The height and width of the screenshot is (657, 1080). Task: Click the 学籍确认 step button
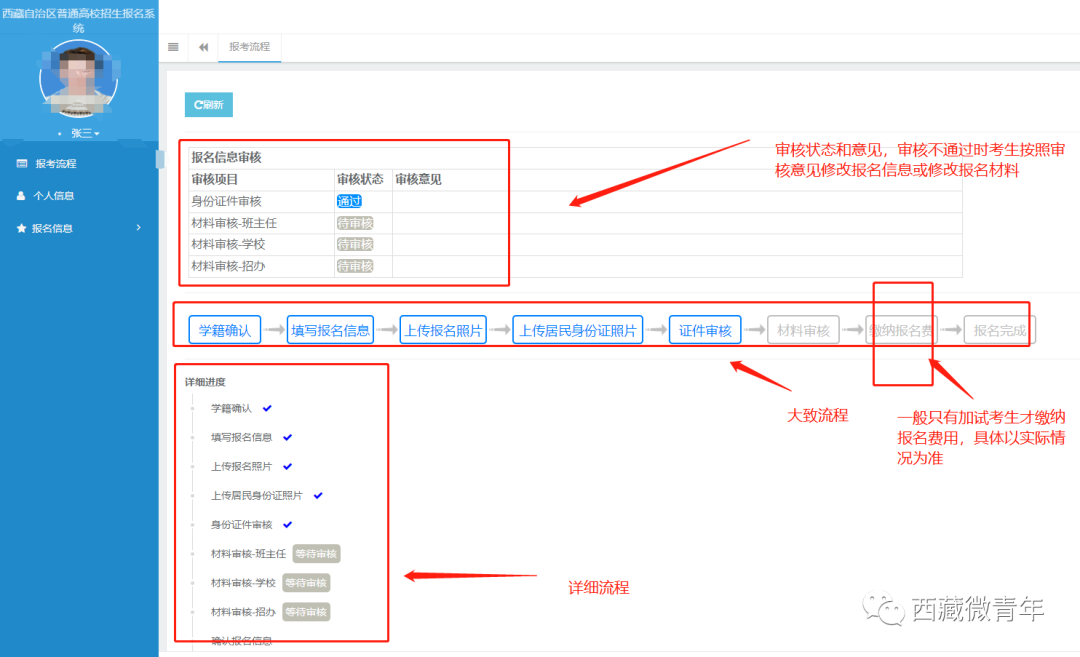[225, 330]
